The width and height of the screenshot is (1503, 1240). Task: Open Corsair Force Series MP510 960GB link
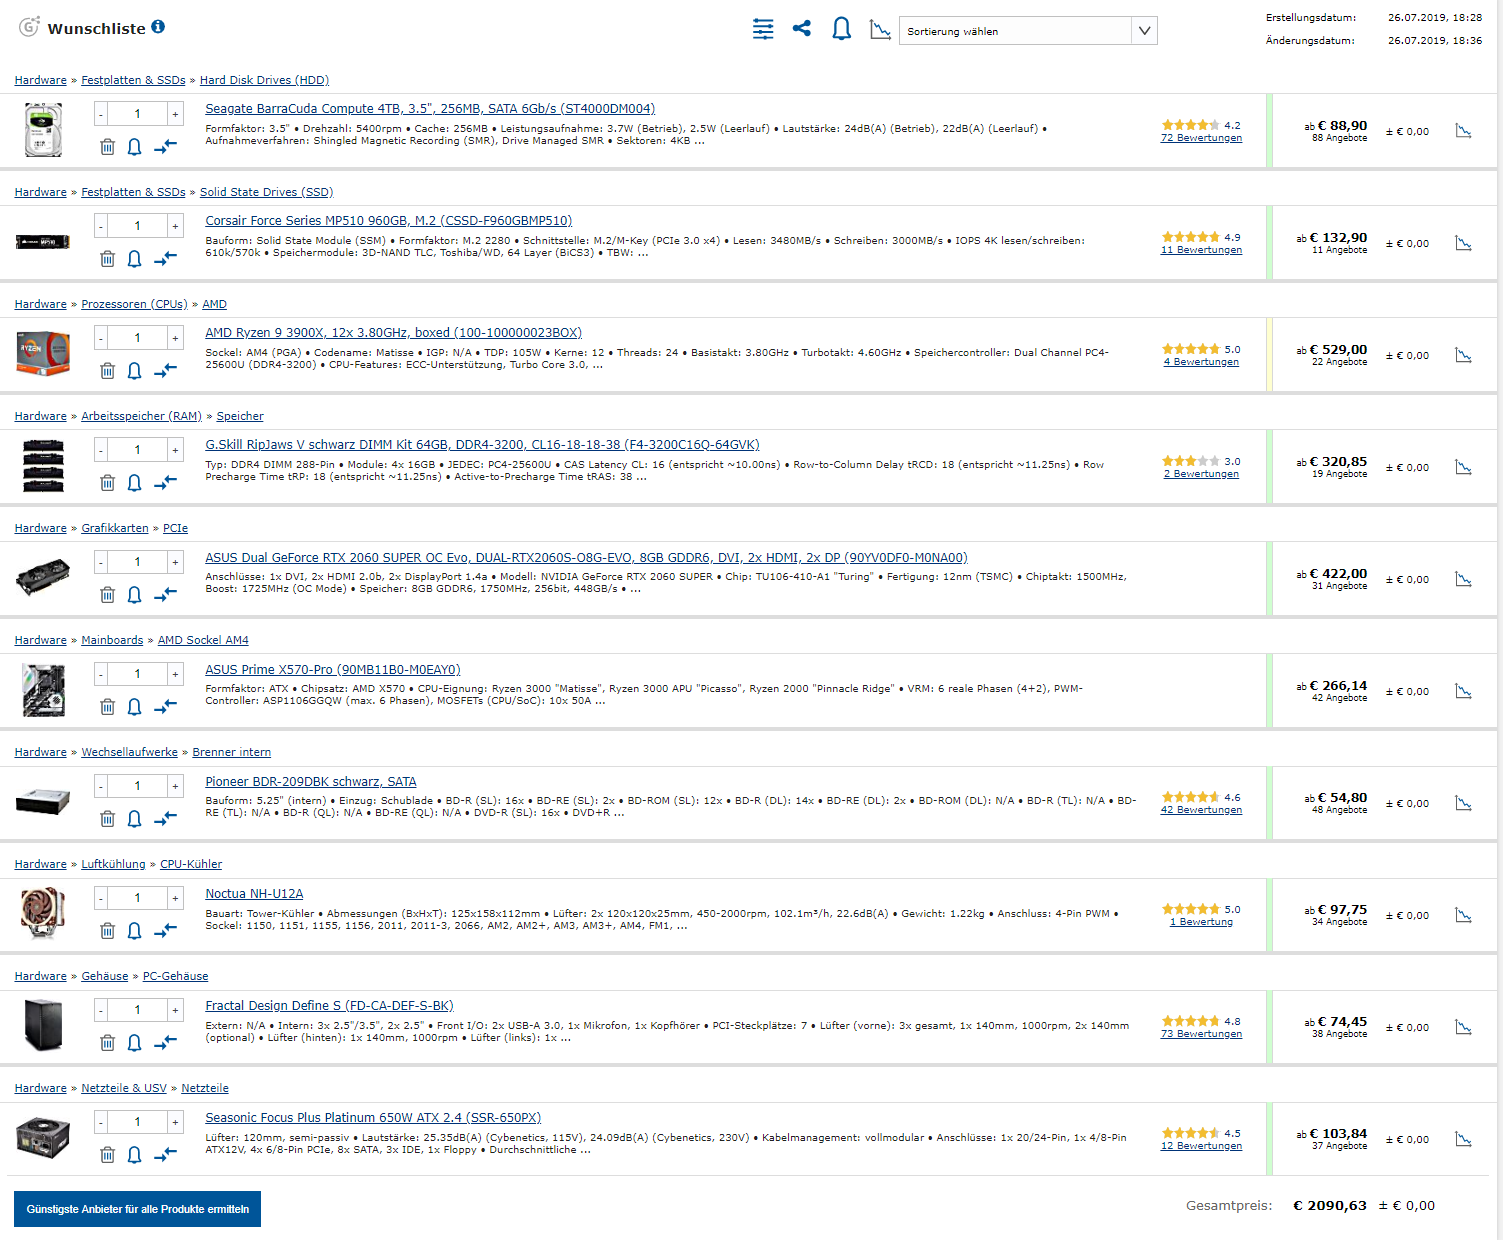click(389, 221)
